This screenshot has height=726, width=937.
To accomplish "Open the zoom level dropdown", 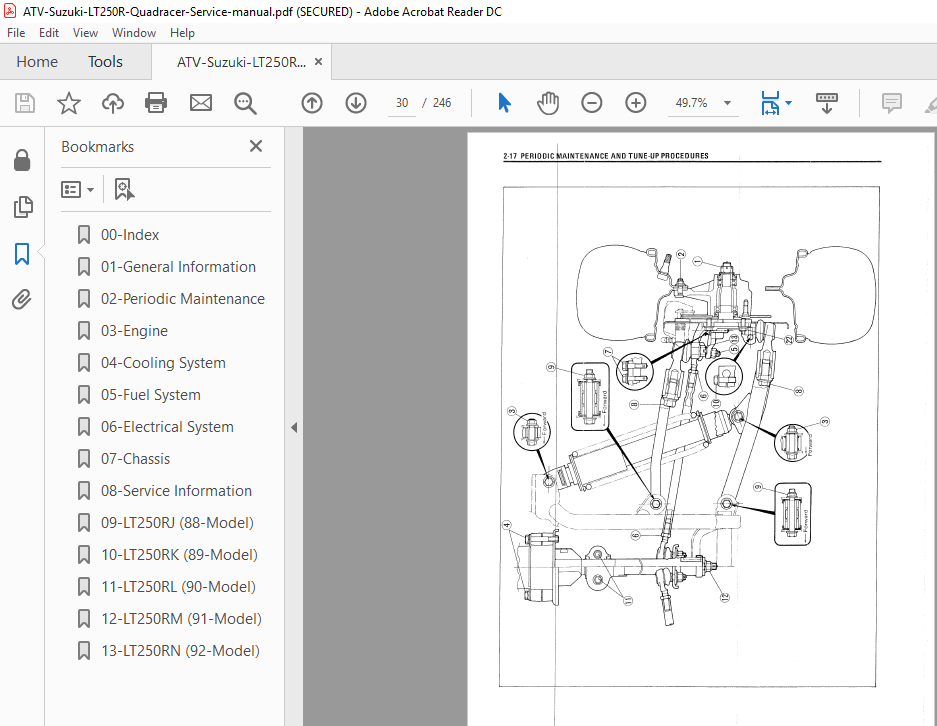I will [727, 103].
